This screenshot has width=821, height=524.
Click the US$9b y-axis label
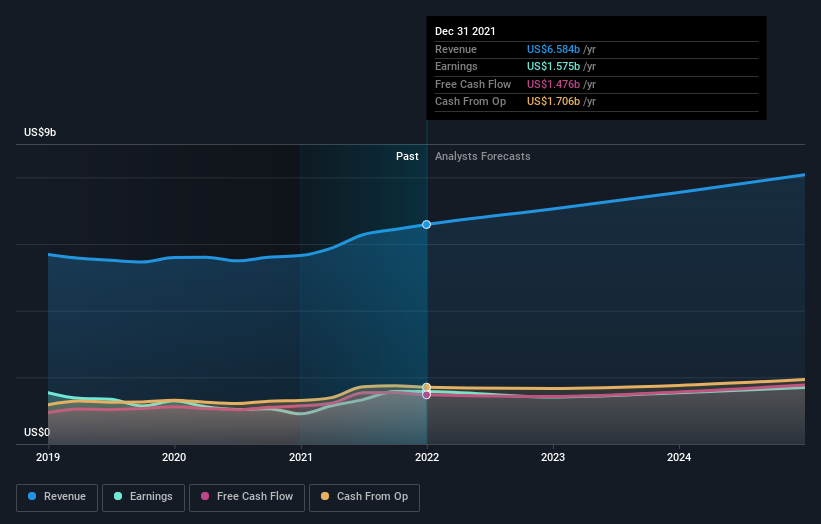[x=40, y=132]
